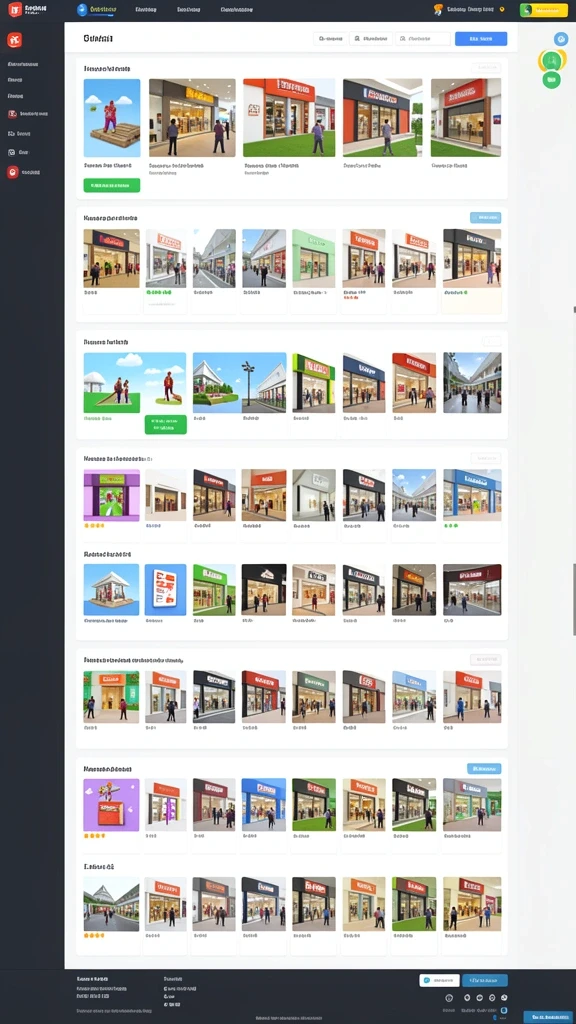The image size is (576, 1024).
Task: Click the red circular icon in the sidebar
Action: (12, 172)
